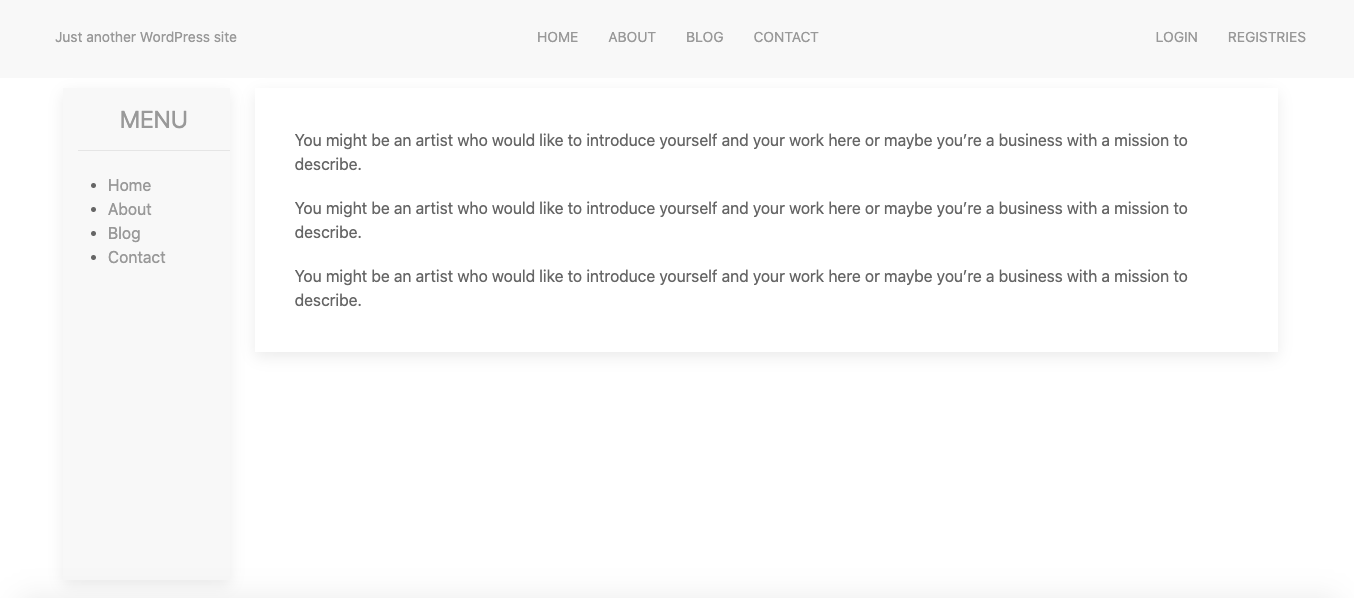1354x598 pixels.
Task: Click the second paragraph in the content card
Action: [x=741, y=220]
